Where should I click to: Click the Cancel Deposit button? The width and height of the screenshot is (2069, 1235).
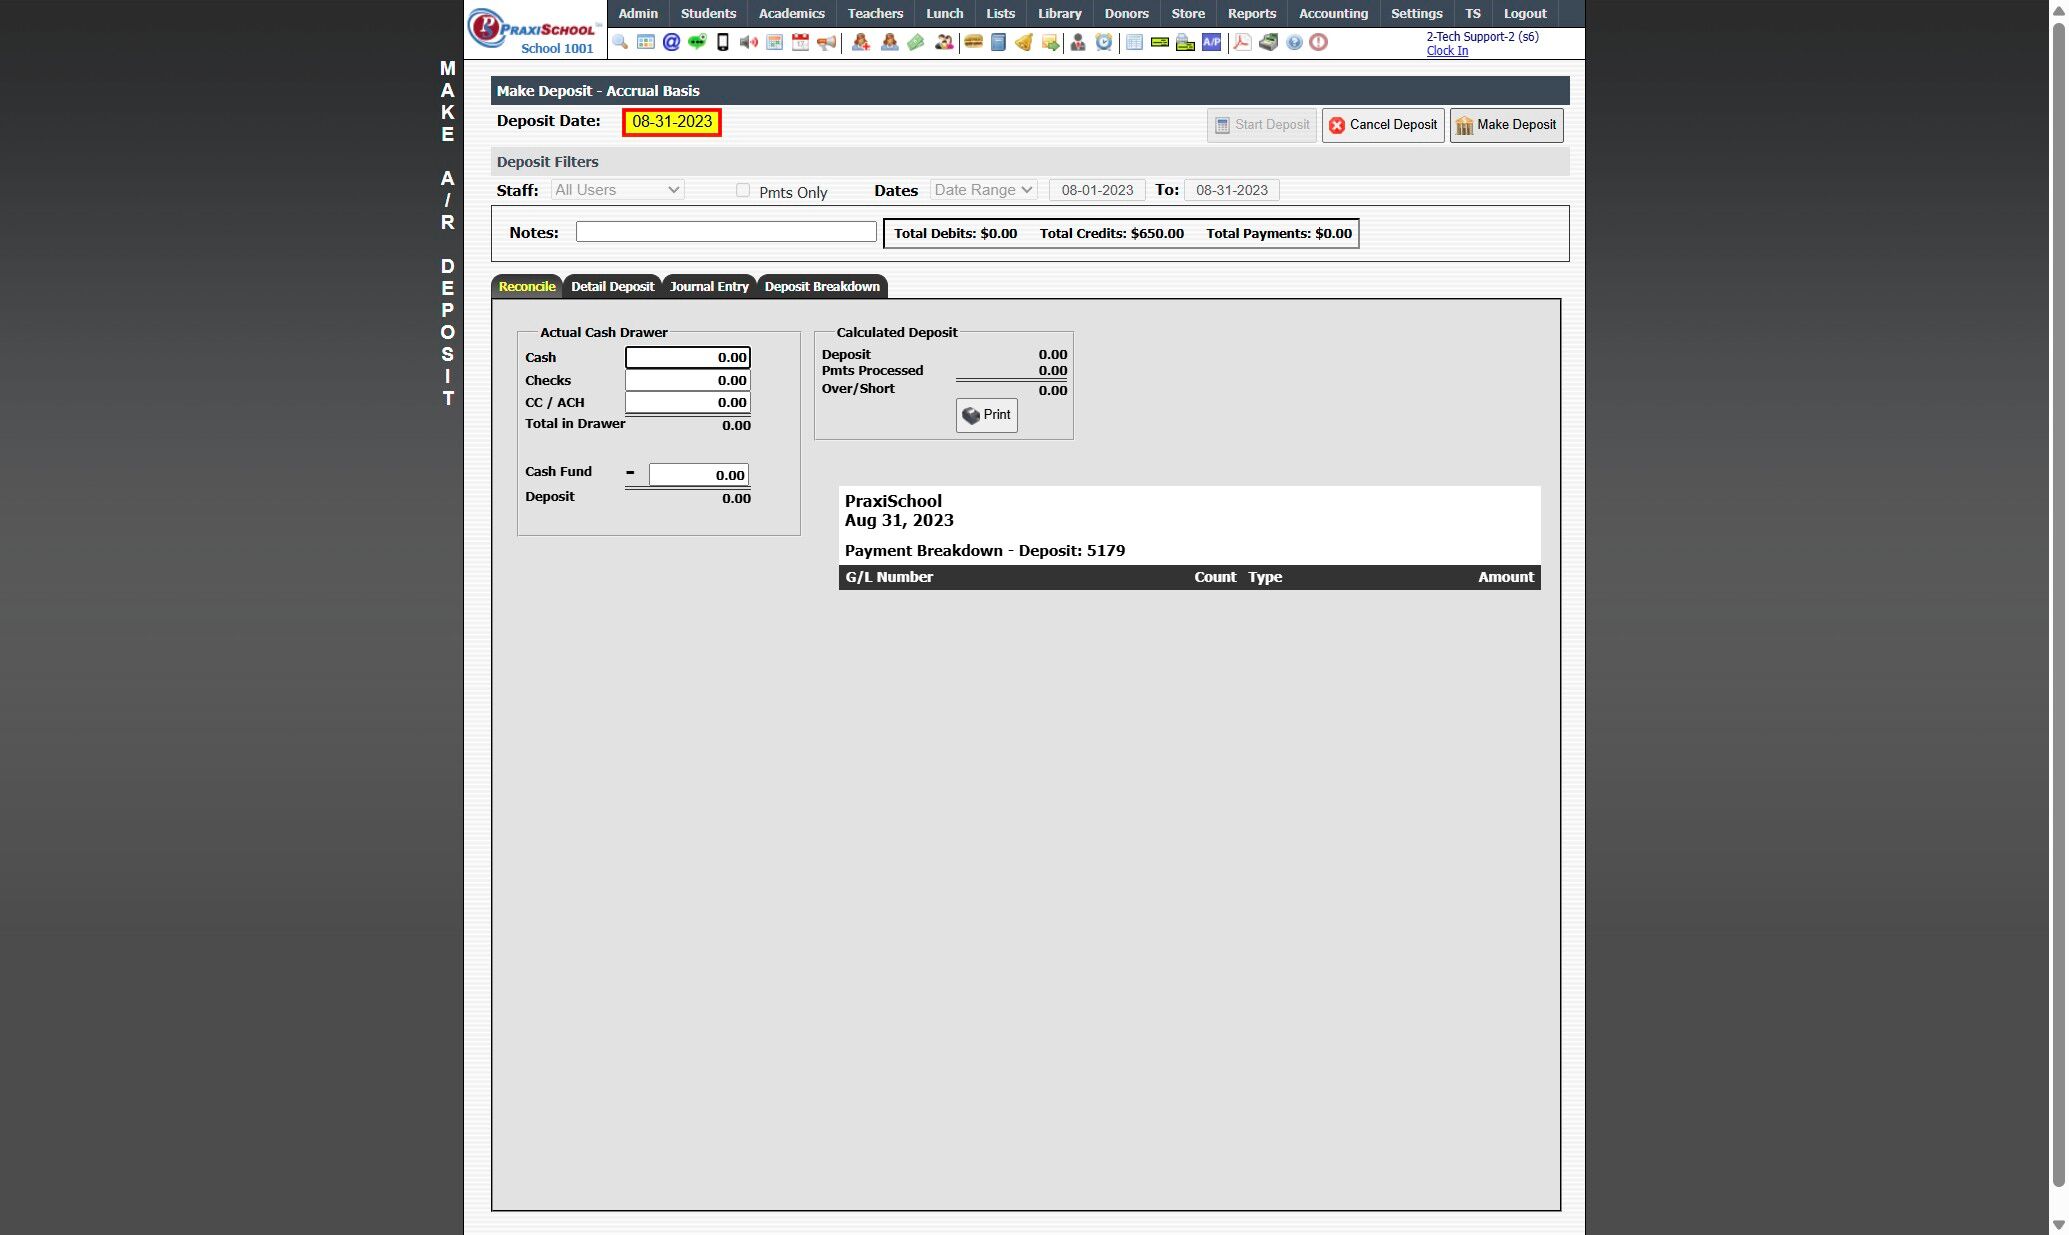point(1383,125)
